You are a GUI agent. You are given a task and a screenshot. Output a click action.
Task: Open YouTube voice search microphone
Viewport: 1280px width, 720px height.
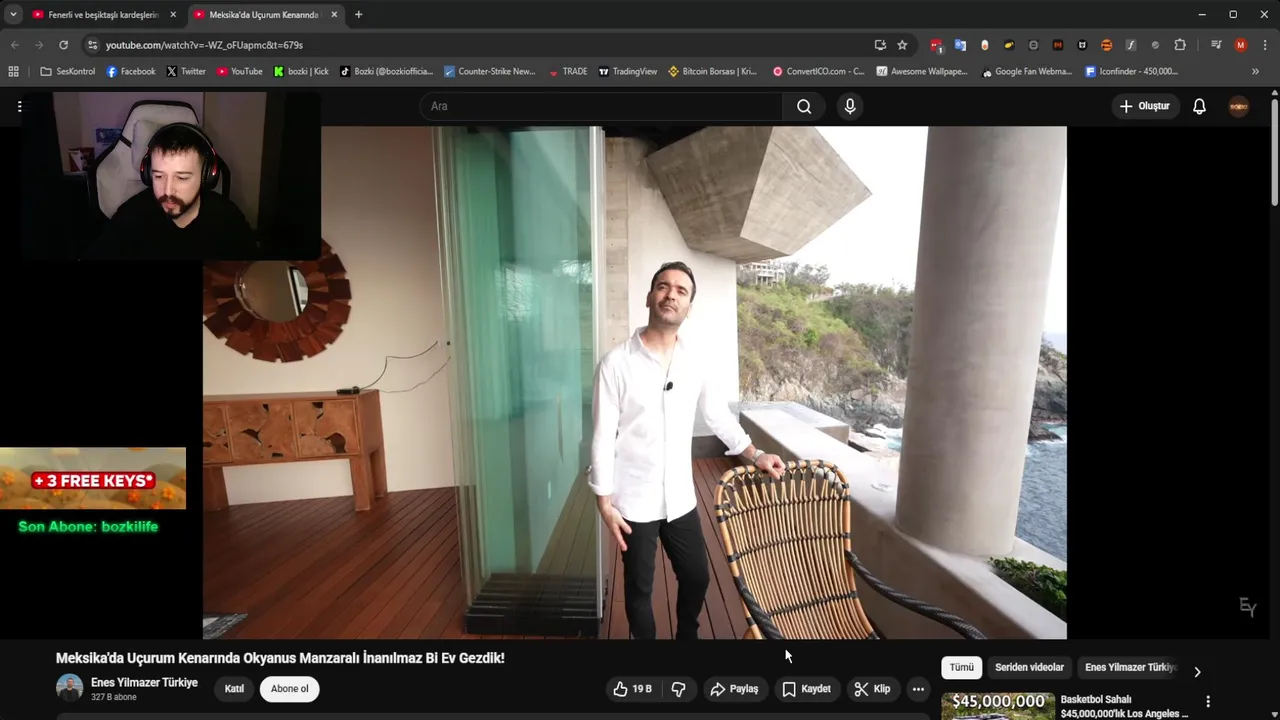point(850,106)
